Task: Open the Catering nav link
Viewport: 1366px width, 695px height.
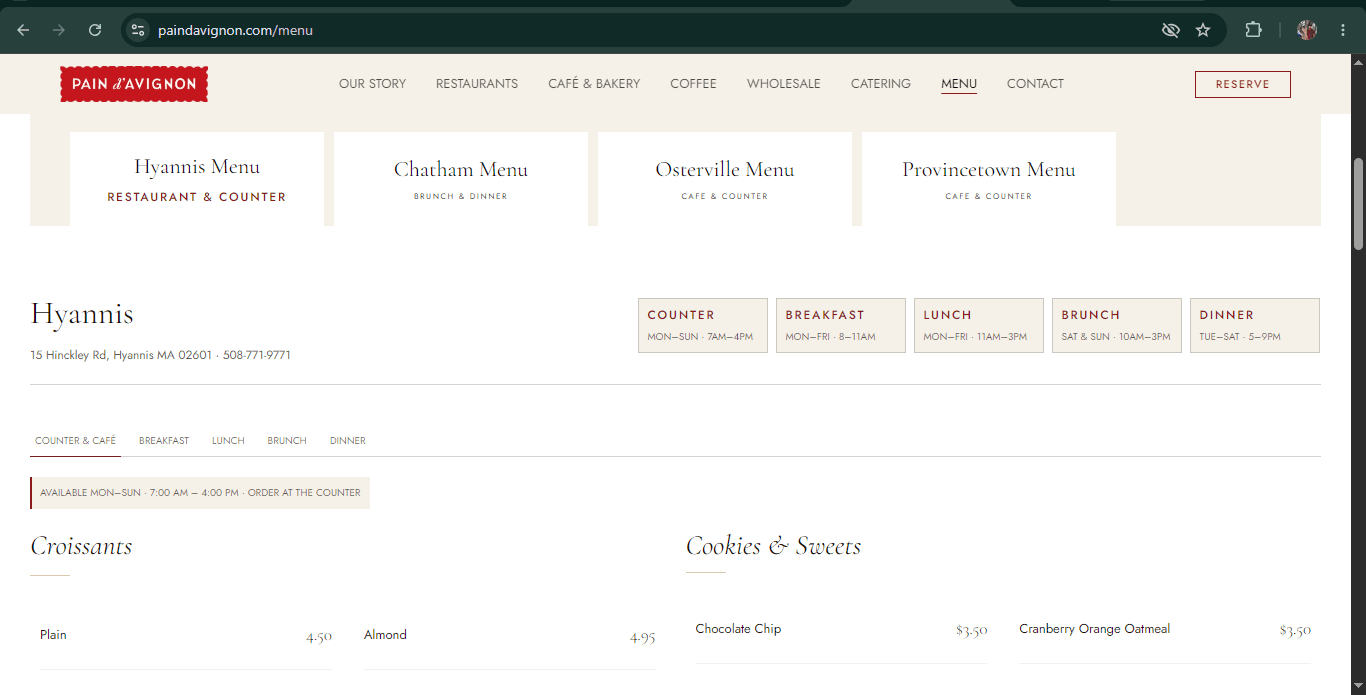Action: [881, 84]
